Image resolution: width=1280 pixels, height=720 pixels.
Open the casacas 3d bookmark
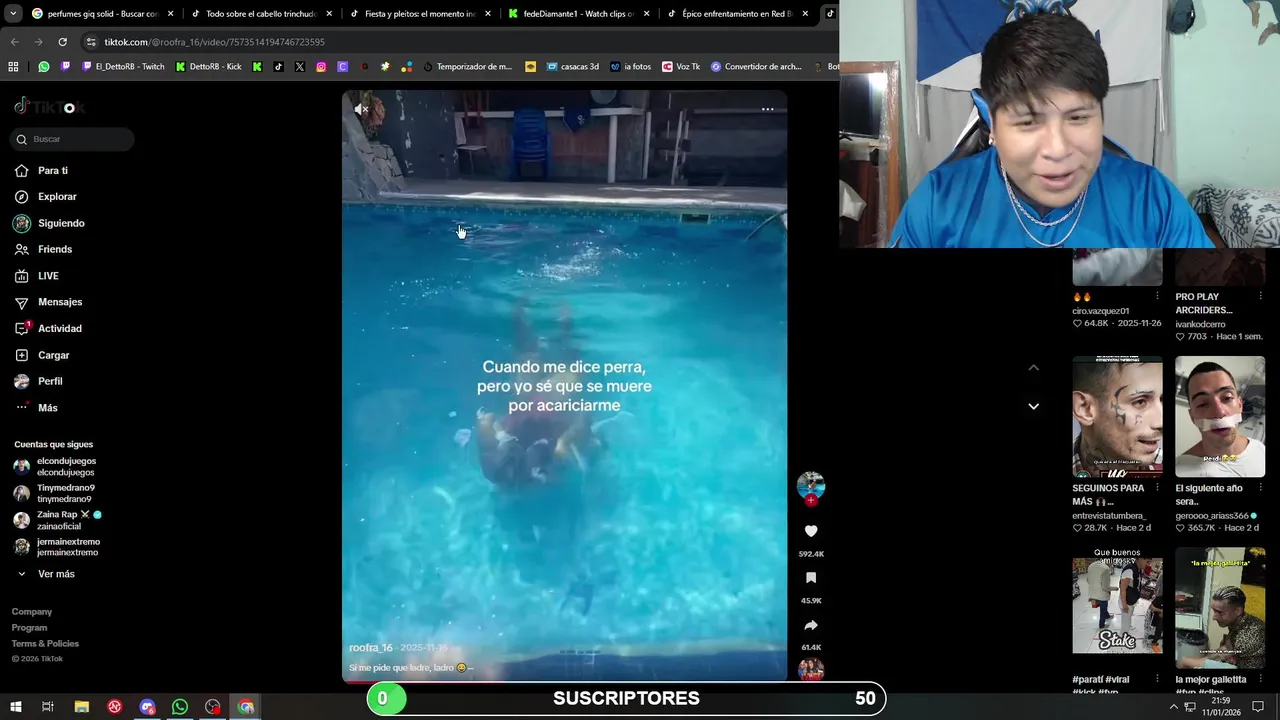point(572,67)
